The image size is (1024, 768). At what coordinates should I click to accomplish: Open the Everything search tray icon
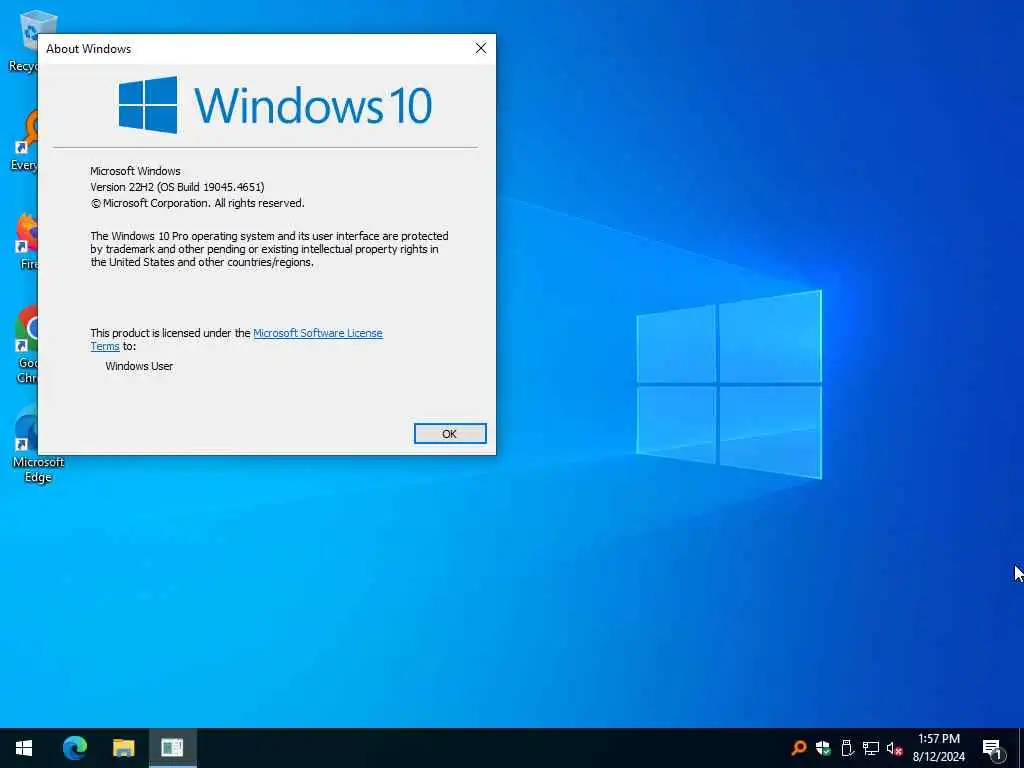pyautogui.click(x=798, y=748)
